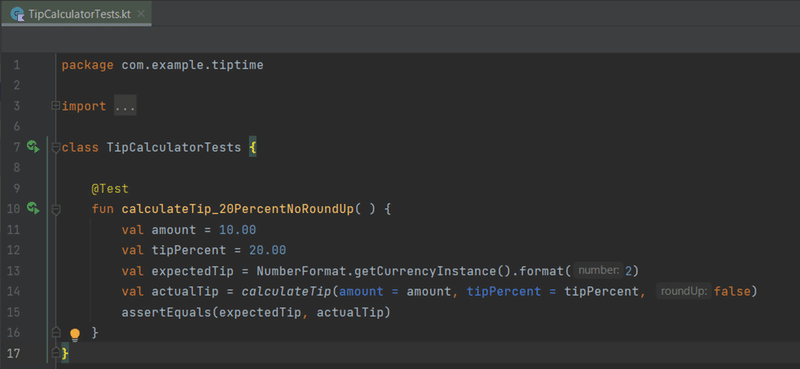Click the Kotlin file icon in the tab

pos(17,14)
